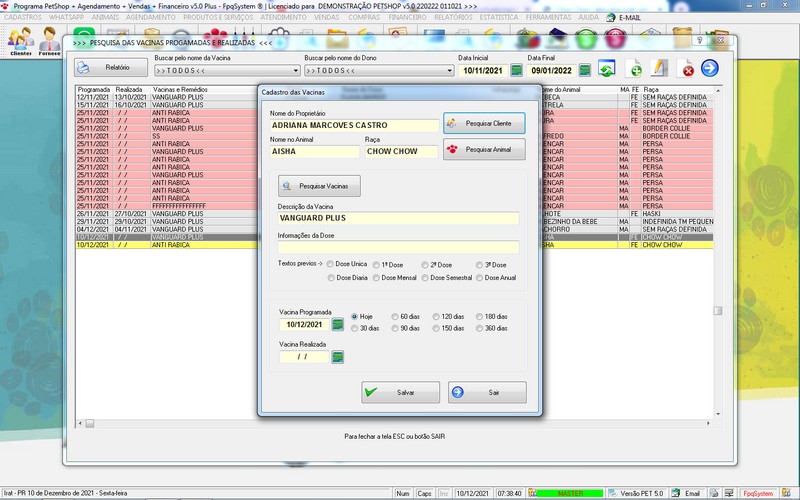800x500 pixels.
Task: Click Pesquisar Animal button
Action: (x=484, y=149)
